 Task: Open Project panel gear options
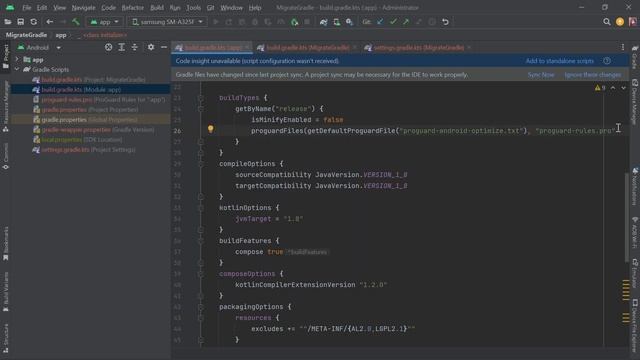[151, 47]
